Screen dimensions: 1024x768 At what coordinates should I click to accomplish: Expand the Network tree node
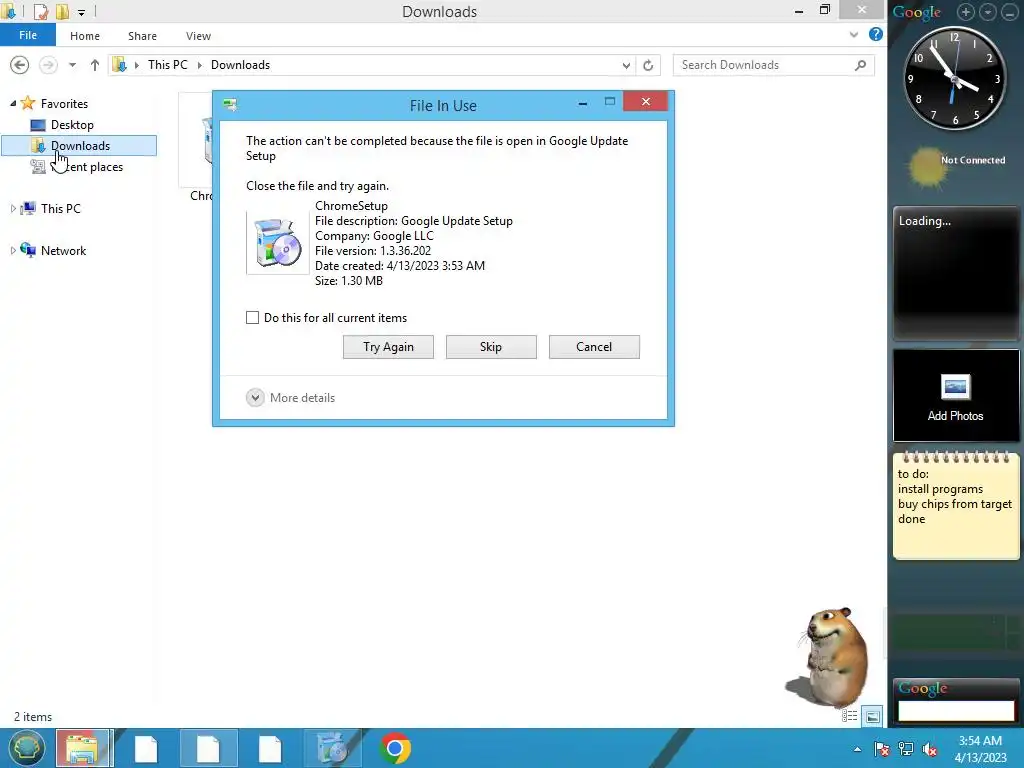[13, 250]
